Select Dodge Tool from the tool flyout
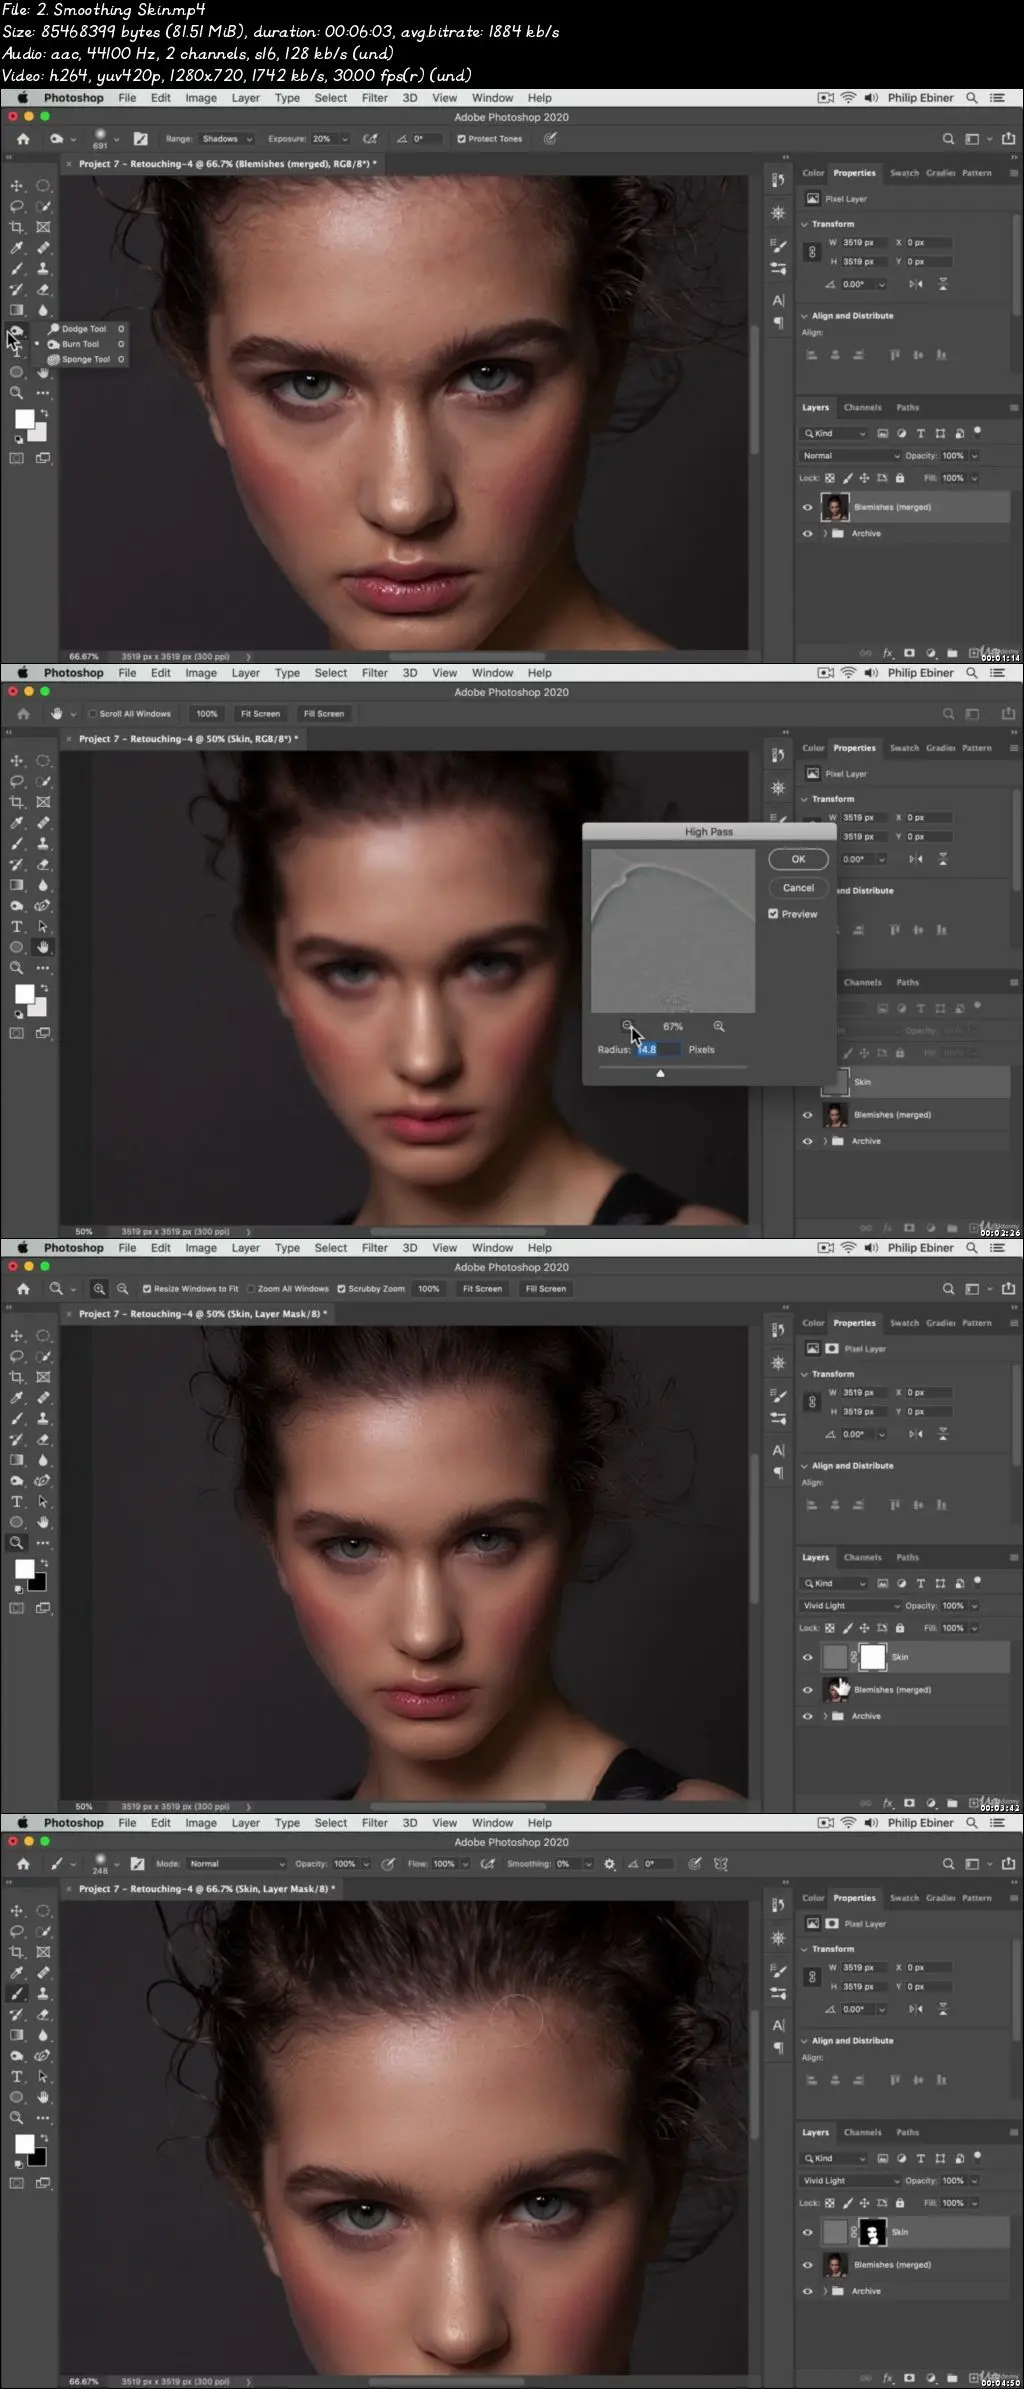 tap(84, 328)
